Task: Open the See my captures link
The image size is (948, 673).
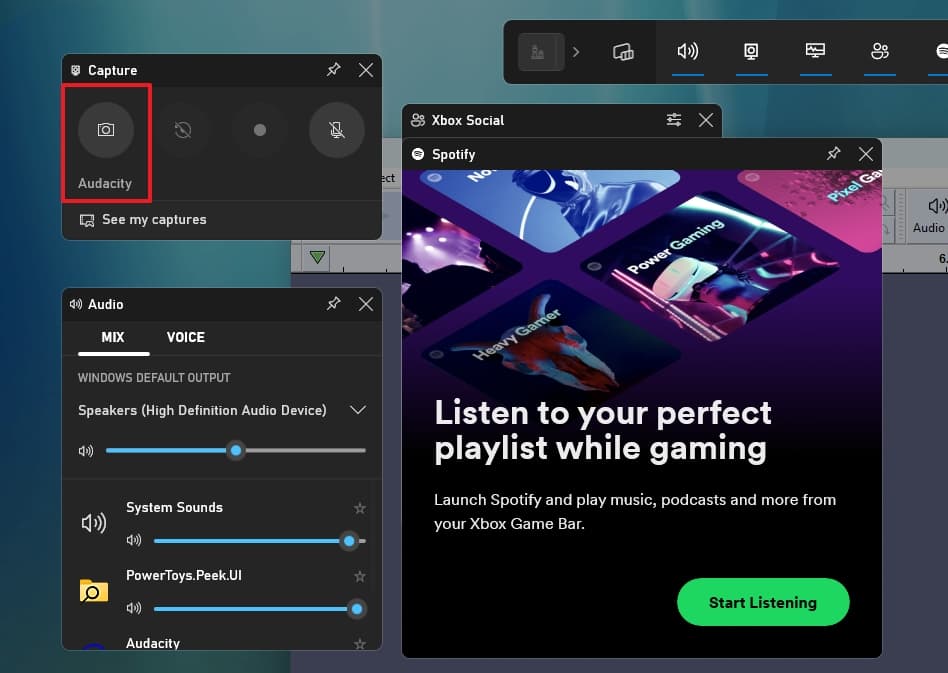Action: pyautogui.click(x=153, y=220)
